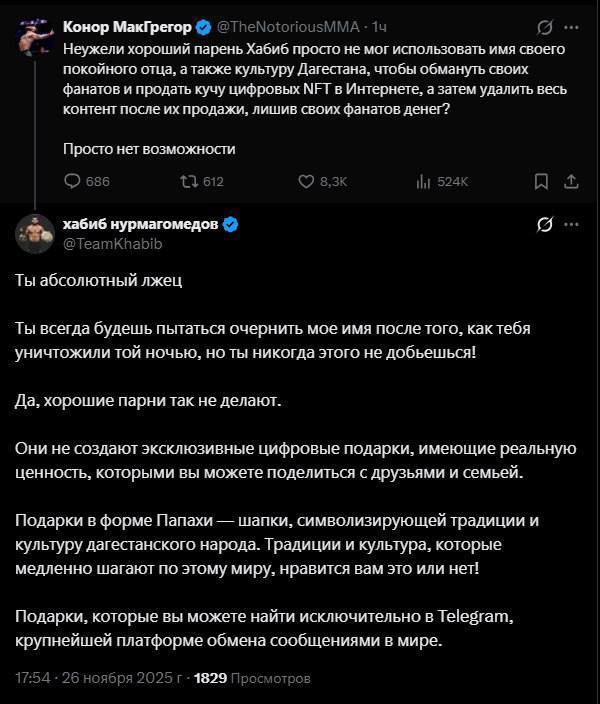The image size is (600, 704).
Task: Click Grok icon on McGregor's tweet
Action: tap(545, 27)
